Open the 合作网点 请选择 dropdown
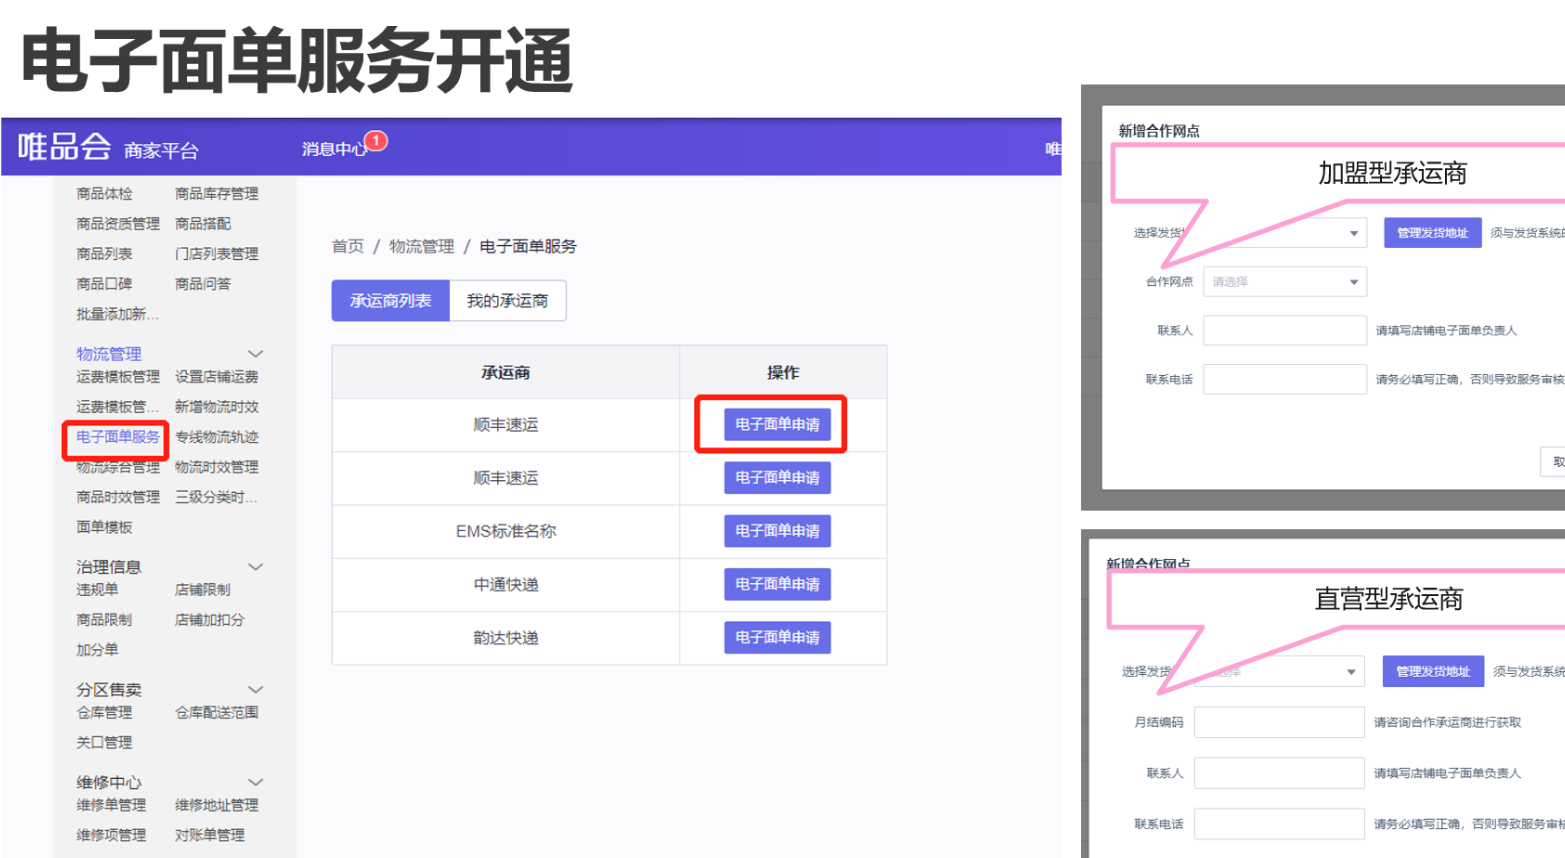 coord(1285,282)
